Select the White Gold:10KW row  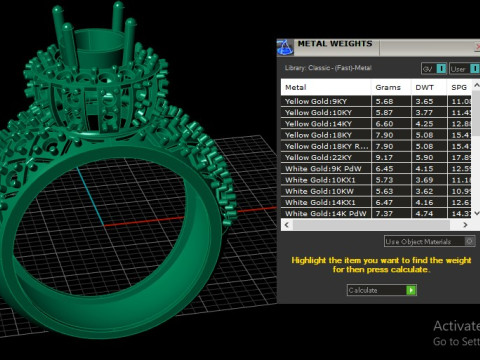click(376, 191)
